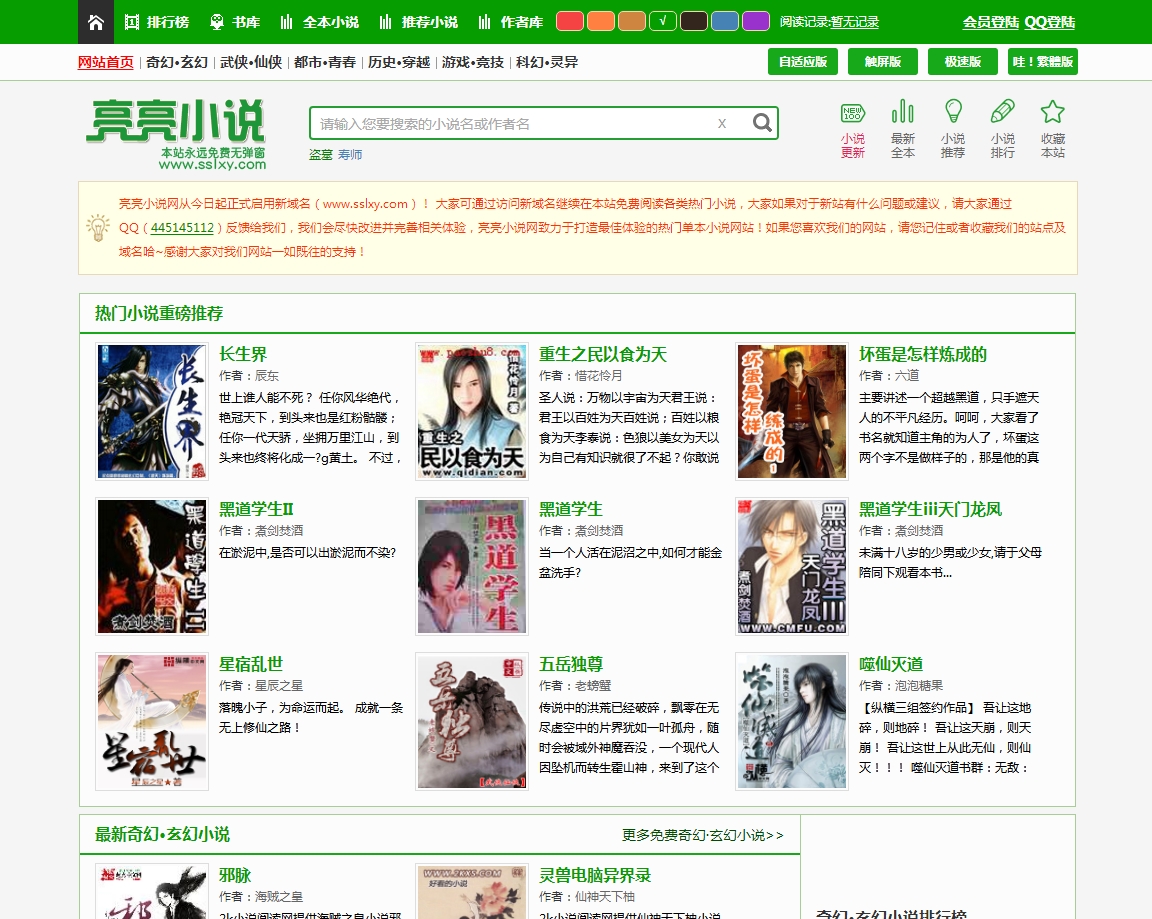Open the 噬仙灭道 book cover
1152x919 pixels.
(792, 721)
